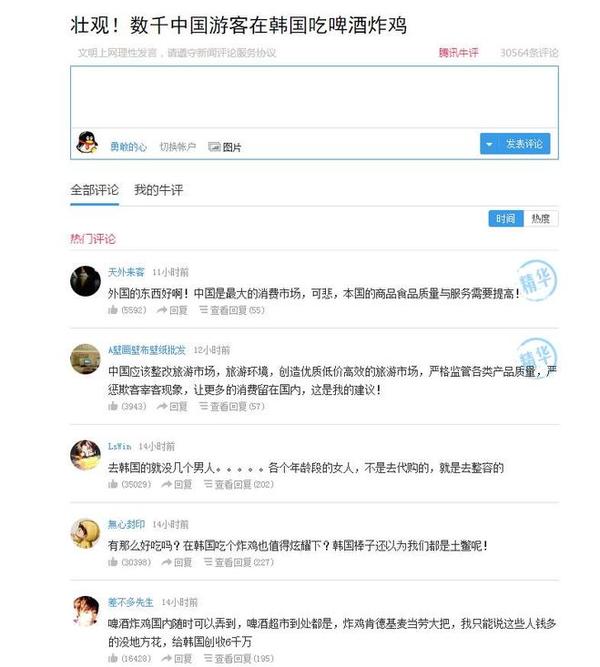600x667 pixels.
Task: Like the comment by 天外来客
Action: (x=113, y=310)
